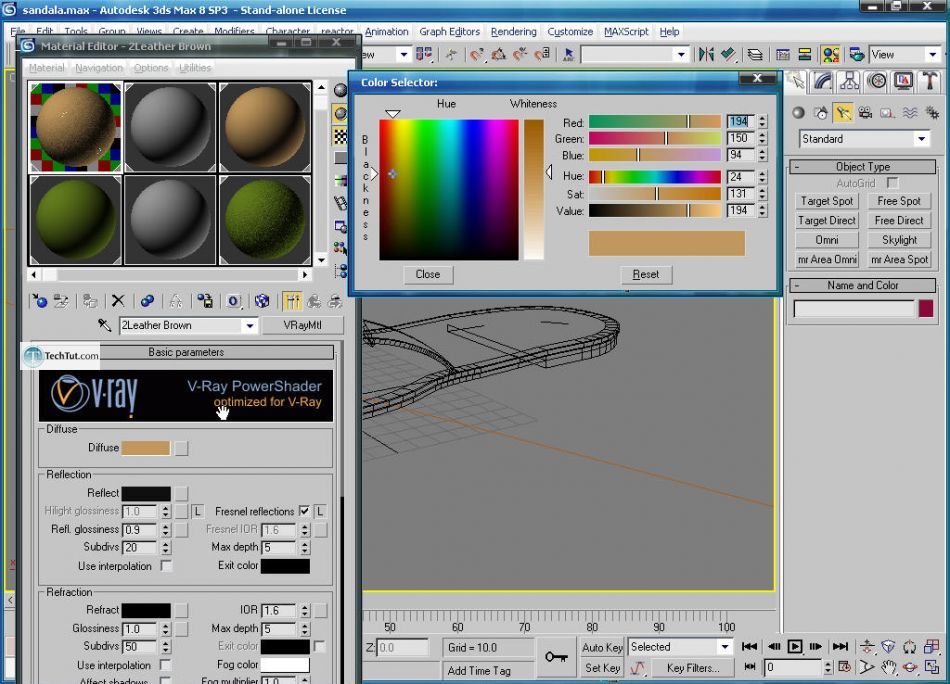
Task: Click the VRayMtl material type button
Action: pos(302,325)
